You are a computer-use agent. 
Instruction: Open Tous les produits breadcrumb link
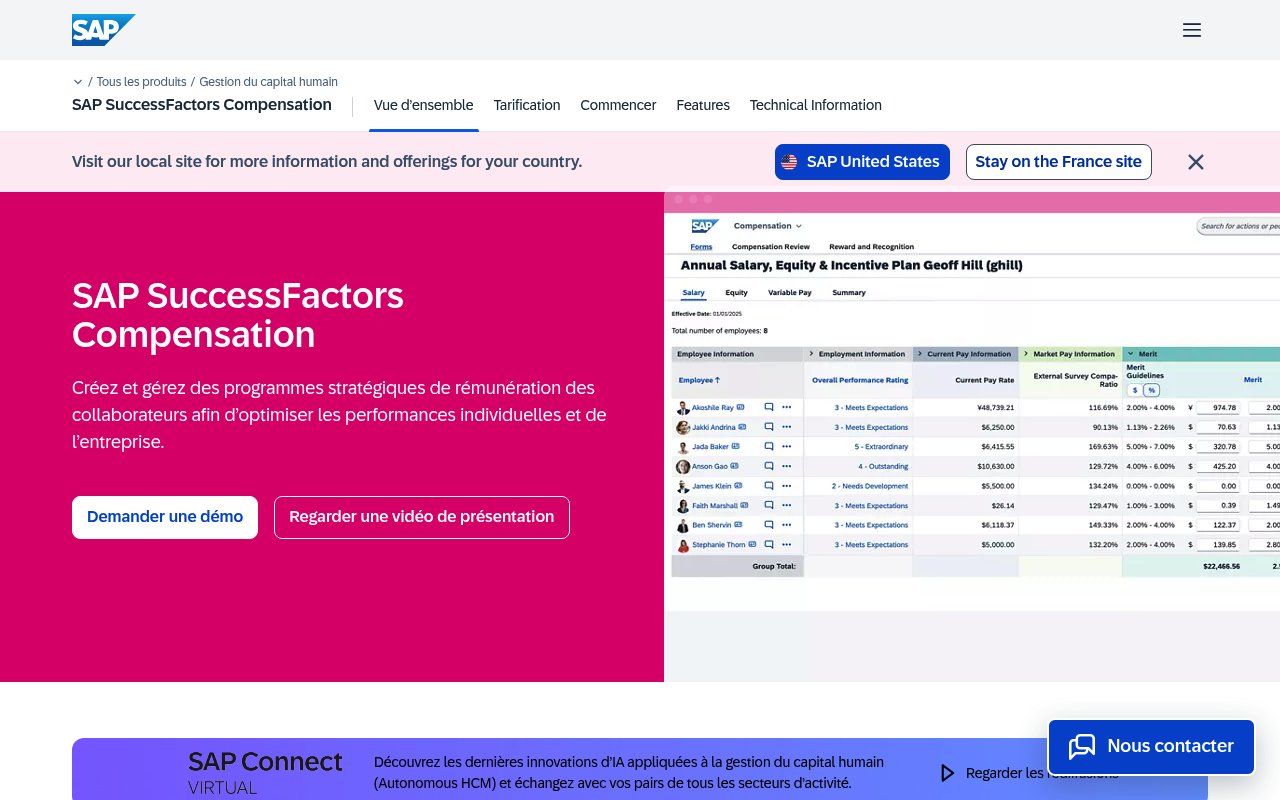142,82
